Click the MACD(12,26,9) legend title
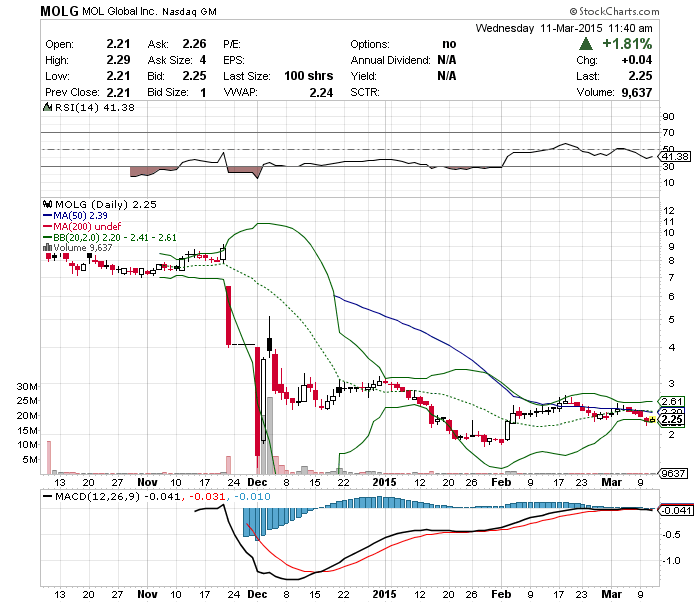700x603 pixels. [97, 496]
